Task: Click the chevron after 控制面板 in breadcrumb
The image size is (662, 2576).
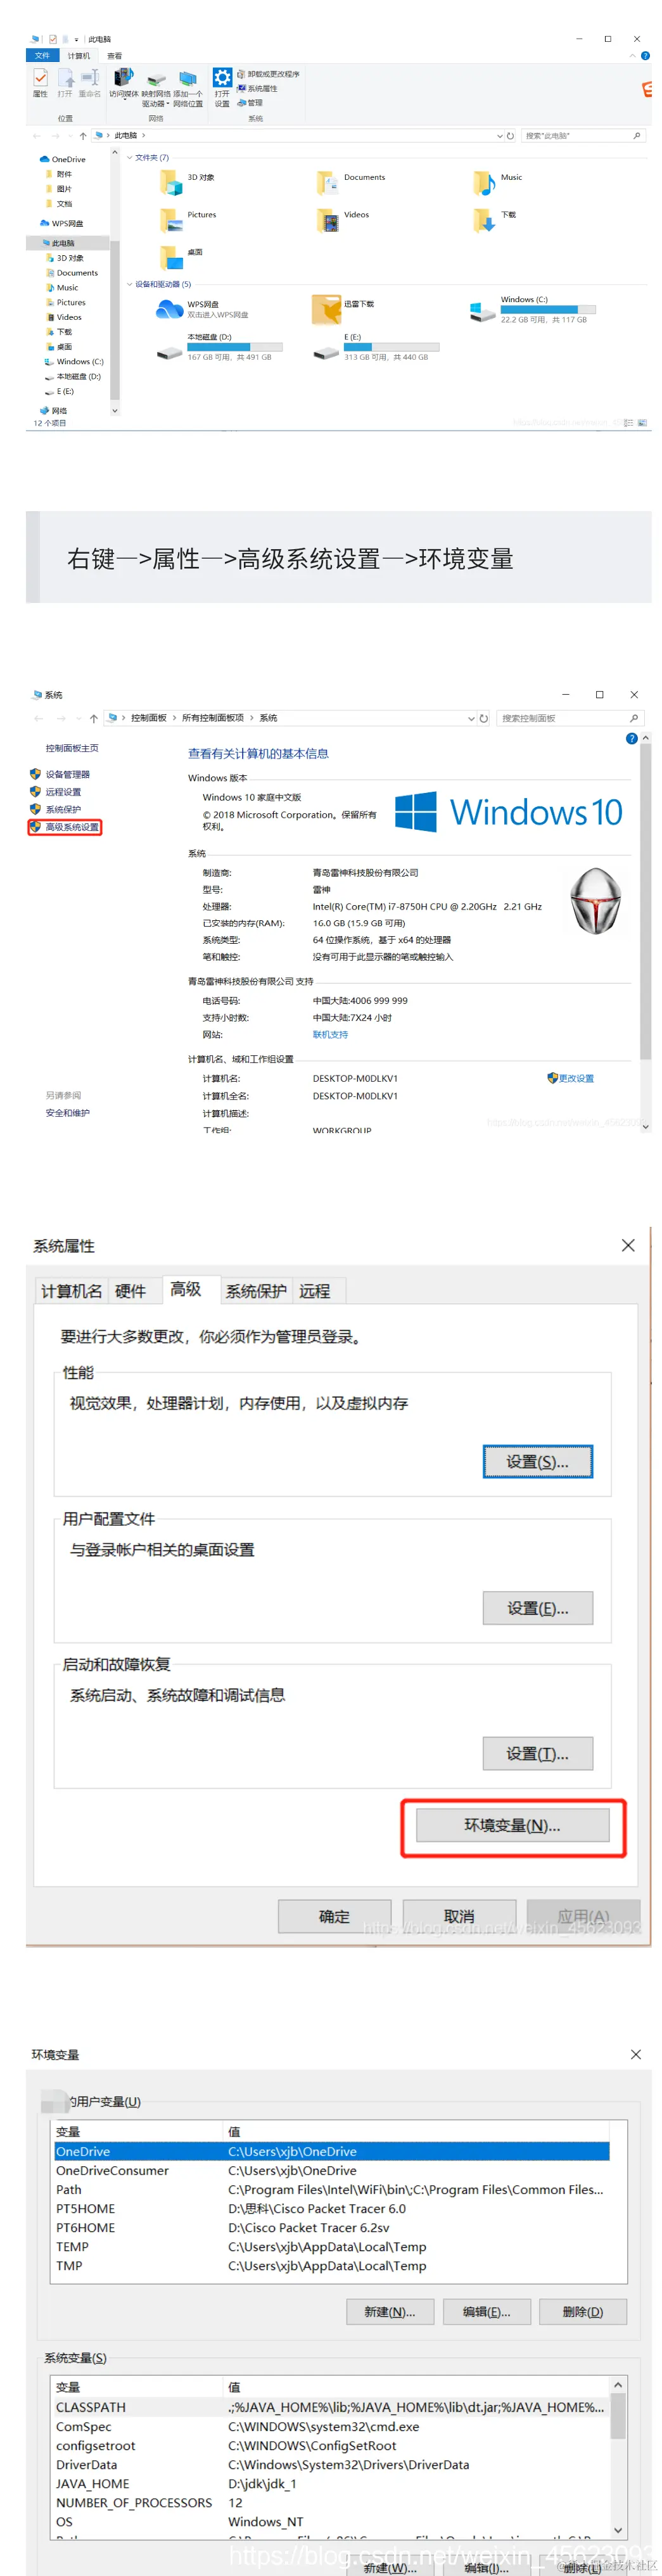Action: tap(174, 718)
